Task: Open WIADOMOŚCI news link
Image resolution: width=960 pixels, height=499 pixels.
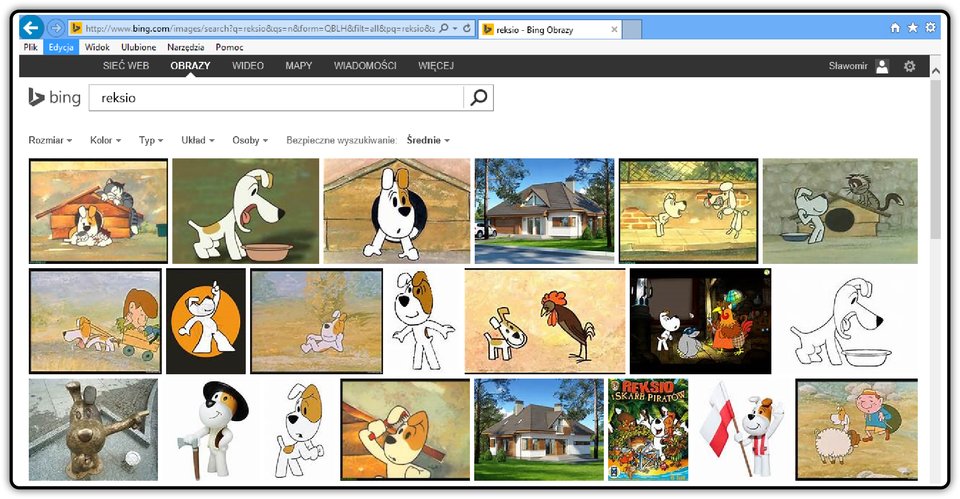Action: click(365, 66)
